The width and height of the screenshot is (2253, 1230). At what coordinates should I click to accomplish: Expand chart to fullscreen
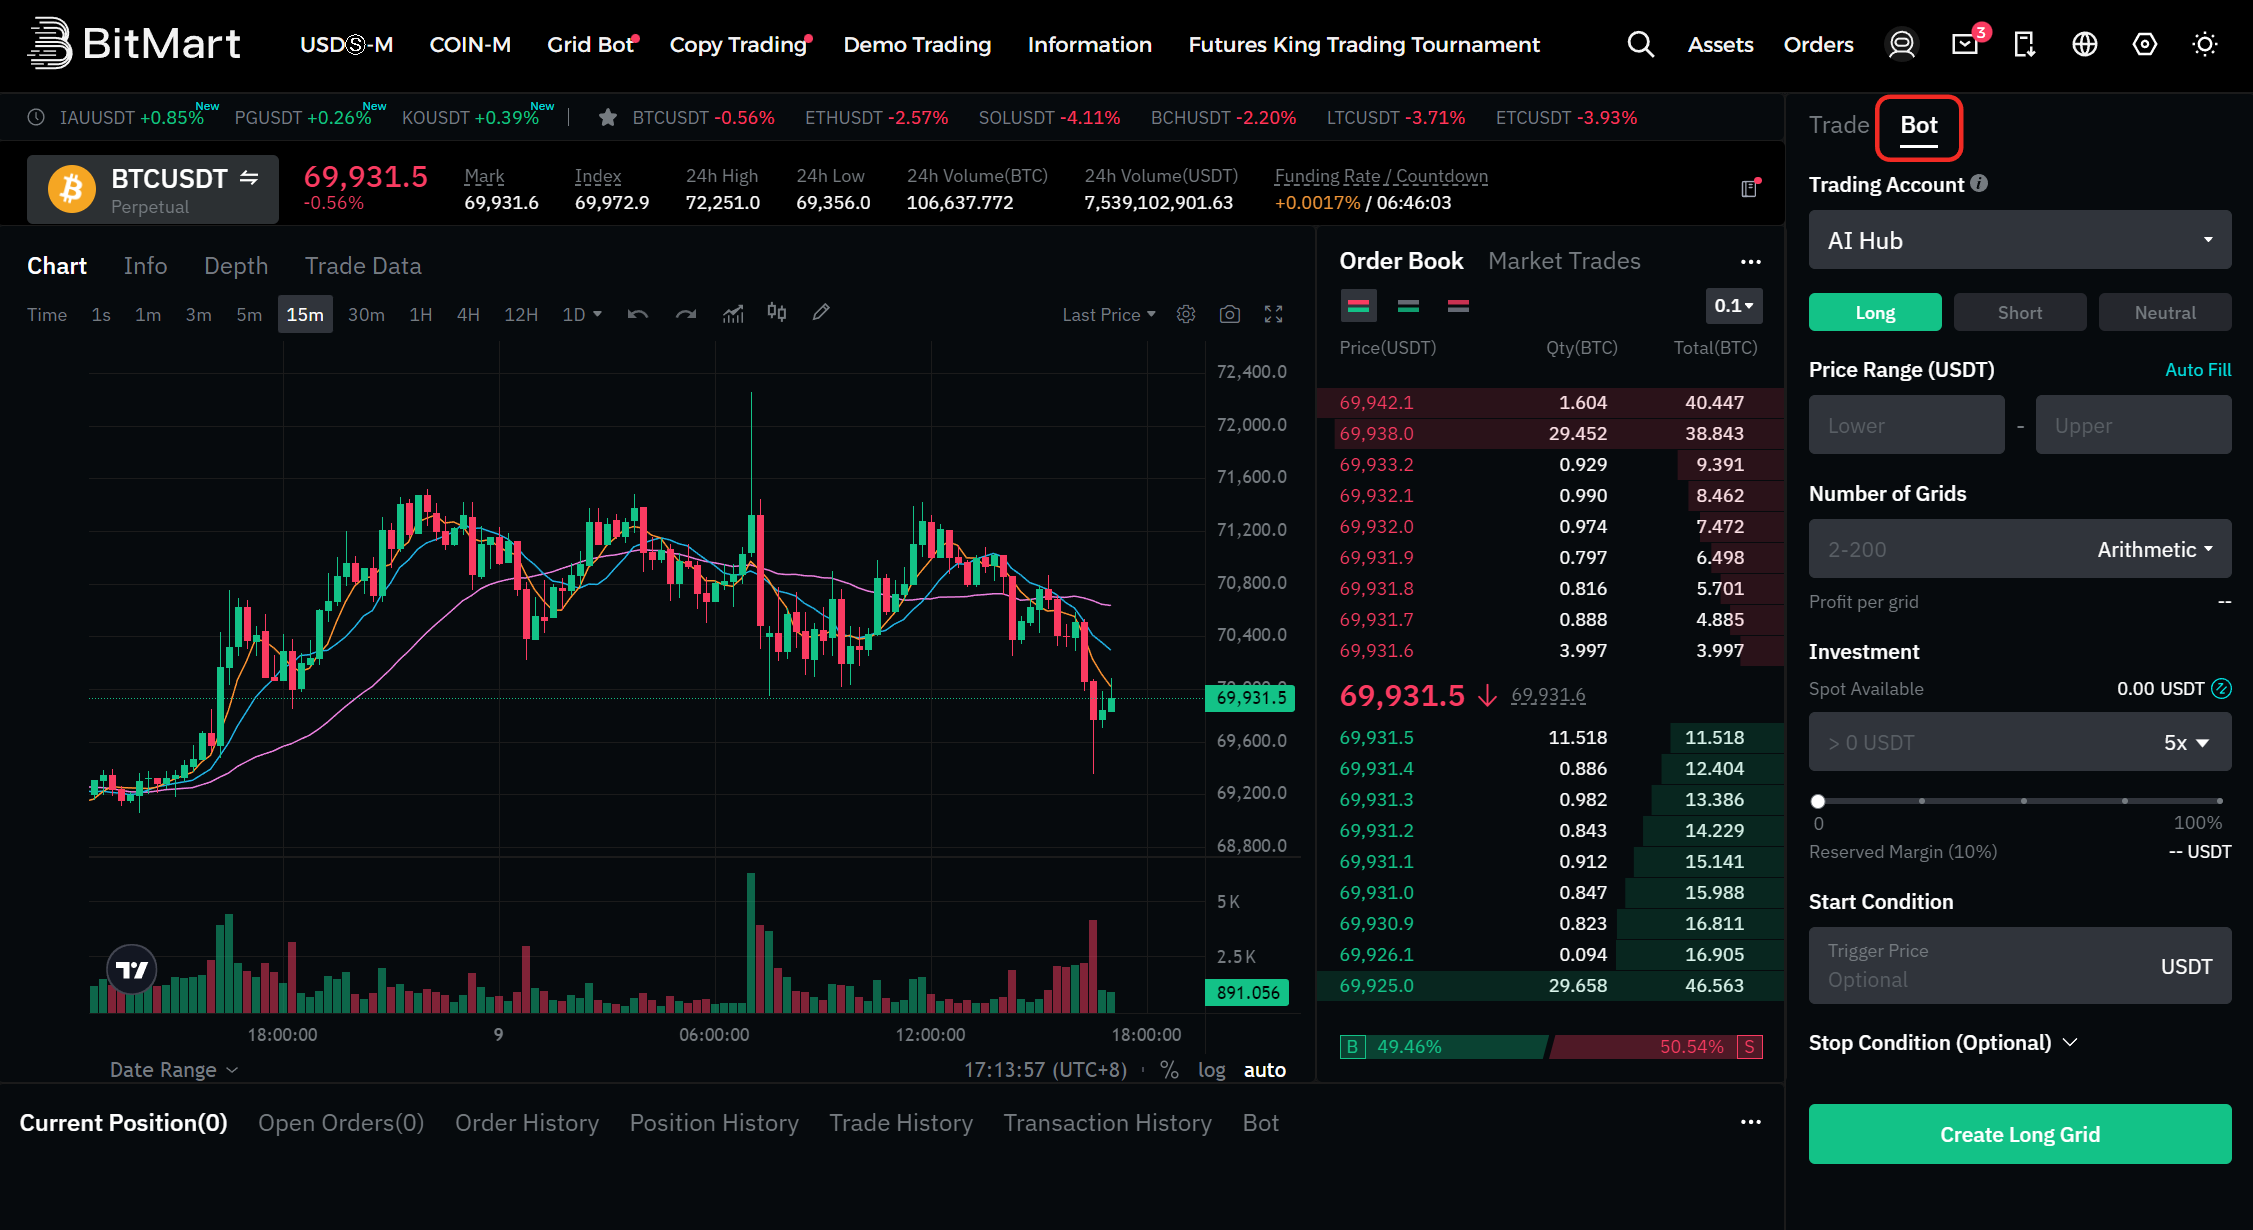pos(1274,314)
